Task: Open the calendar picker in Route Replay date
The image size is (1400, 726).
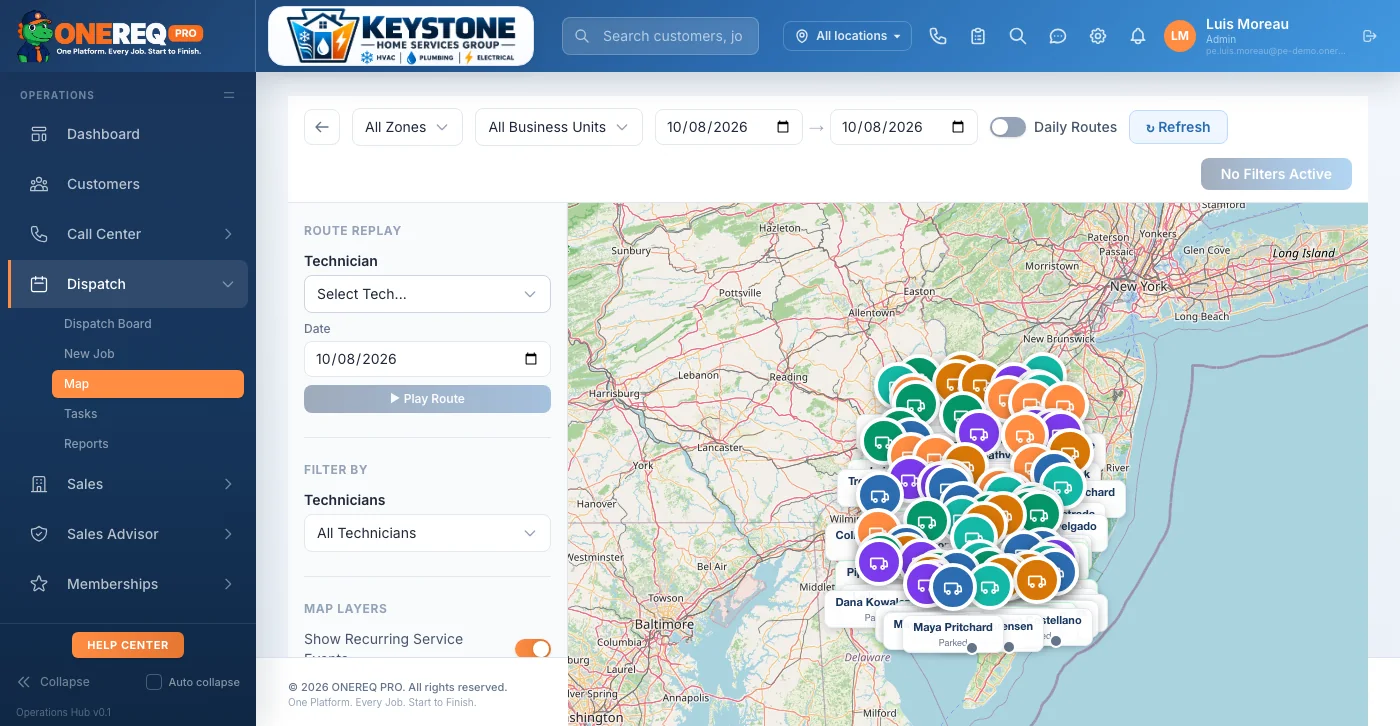Action: pyautogui.click(x=531, y=359)
